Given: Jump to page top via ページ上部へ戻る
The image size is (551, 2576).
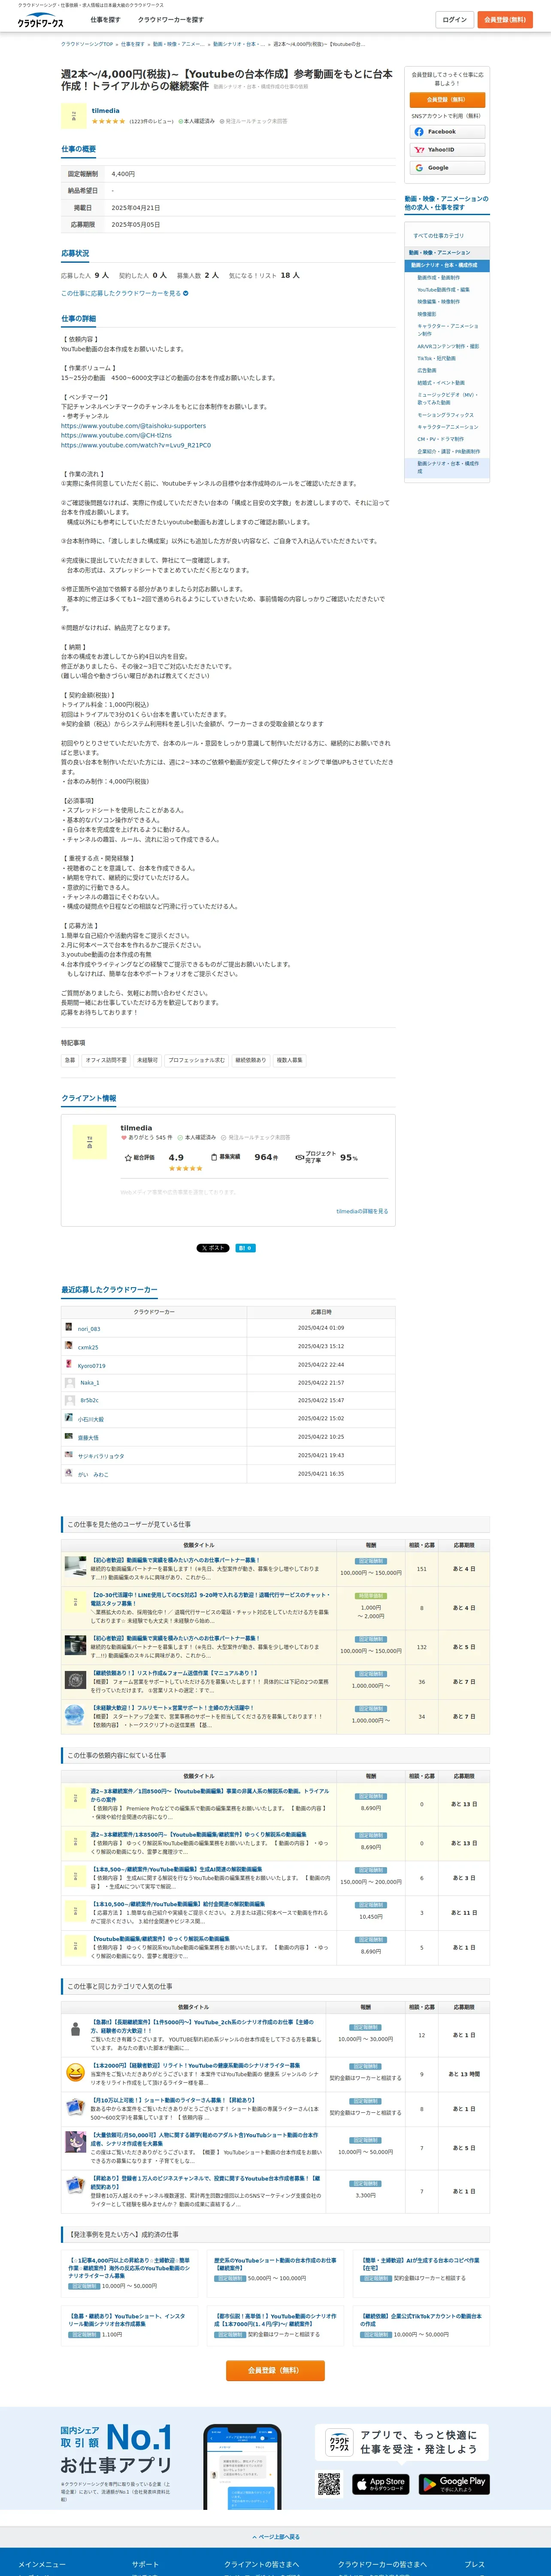Looking at the screenshot, I should click(x=276, y=2537).
